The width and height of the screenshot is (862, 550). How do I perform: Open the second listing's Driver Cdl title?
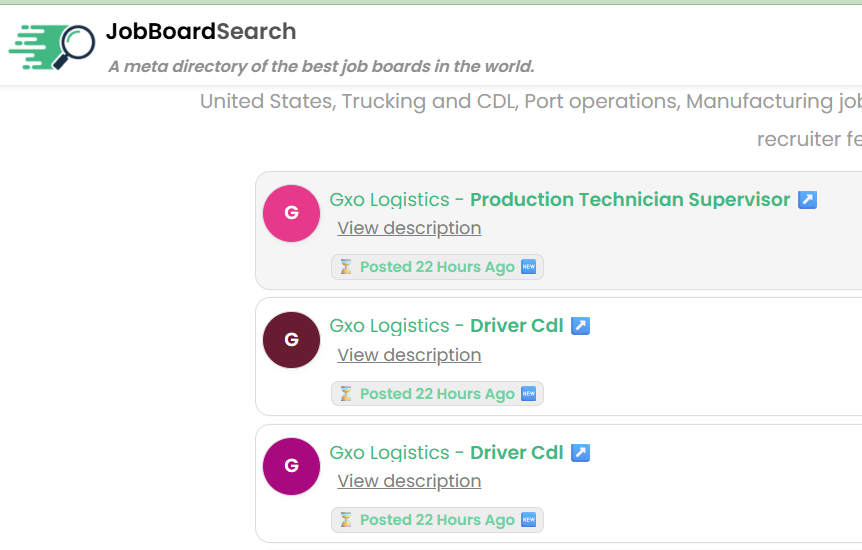point(517,326)
